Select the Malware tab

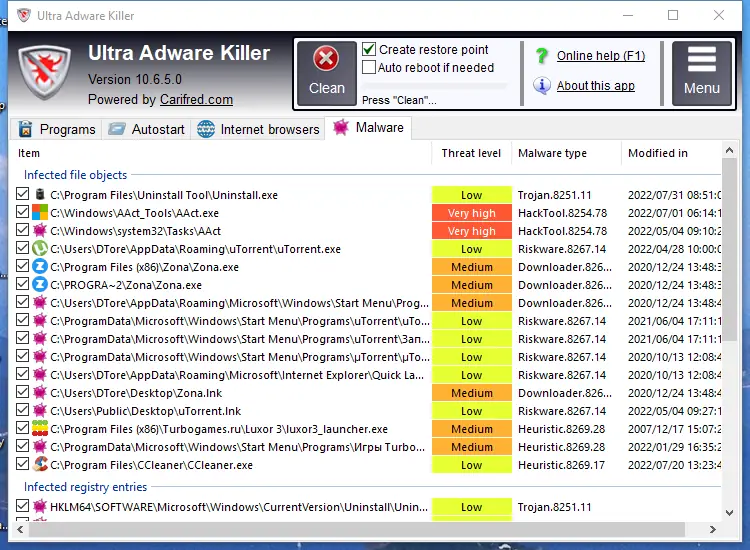368,128
